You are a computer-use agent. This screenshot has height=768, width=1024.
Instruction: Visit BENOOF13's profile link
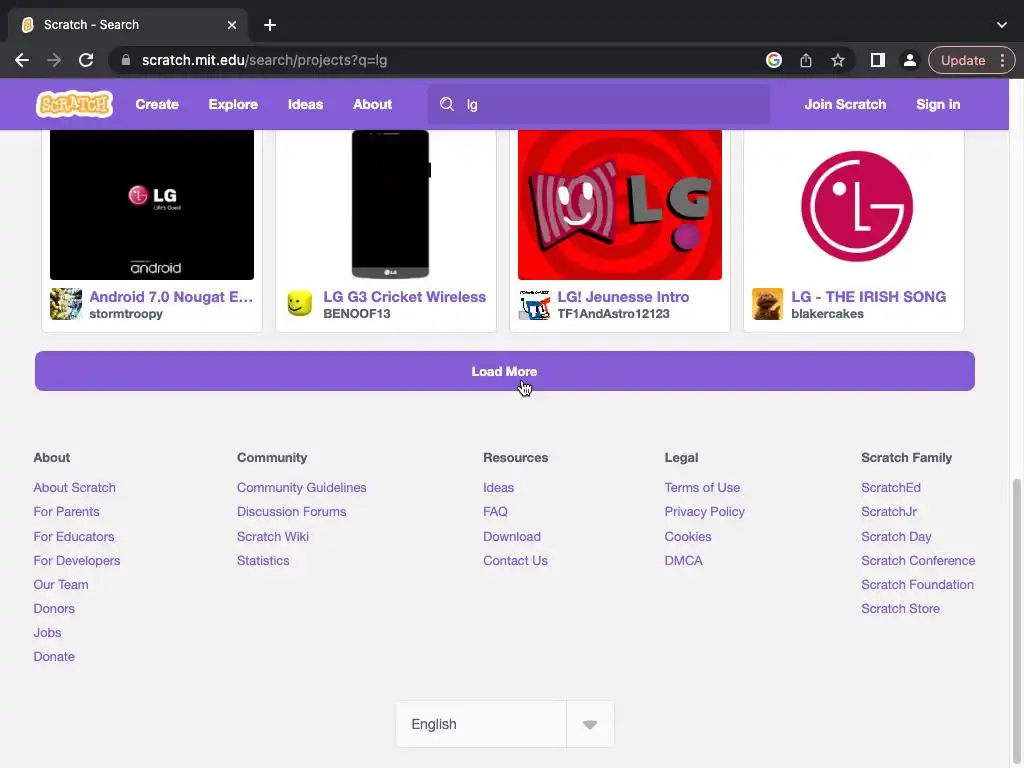(x=357, y=314)
